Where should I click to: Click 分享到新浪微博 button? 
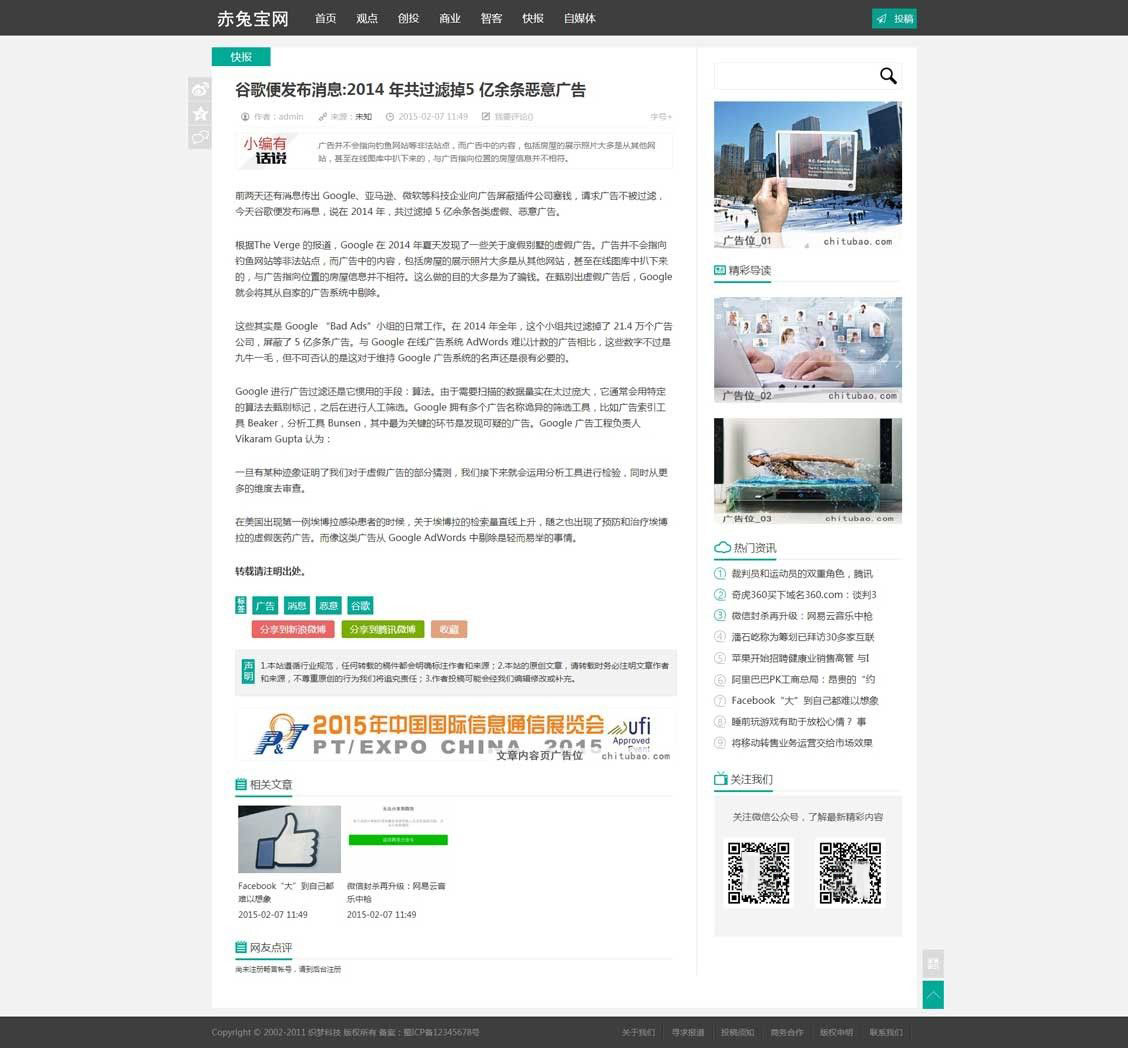[x=292, y=629]
